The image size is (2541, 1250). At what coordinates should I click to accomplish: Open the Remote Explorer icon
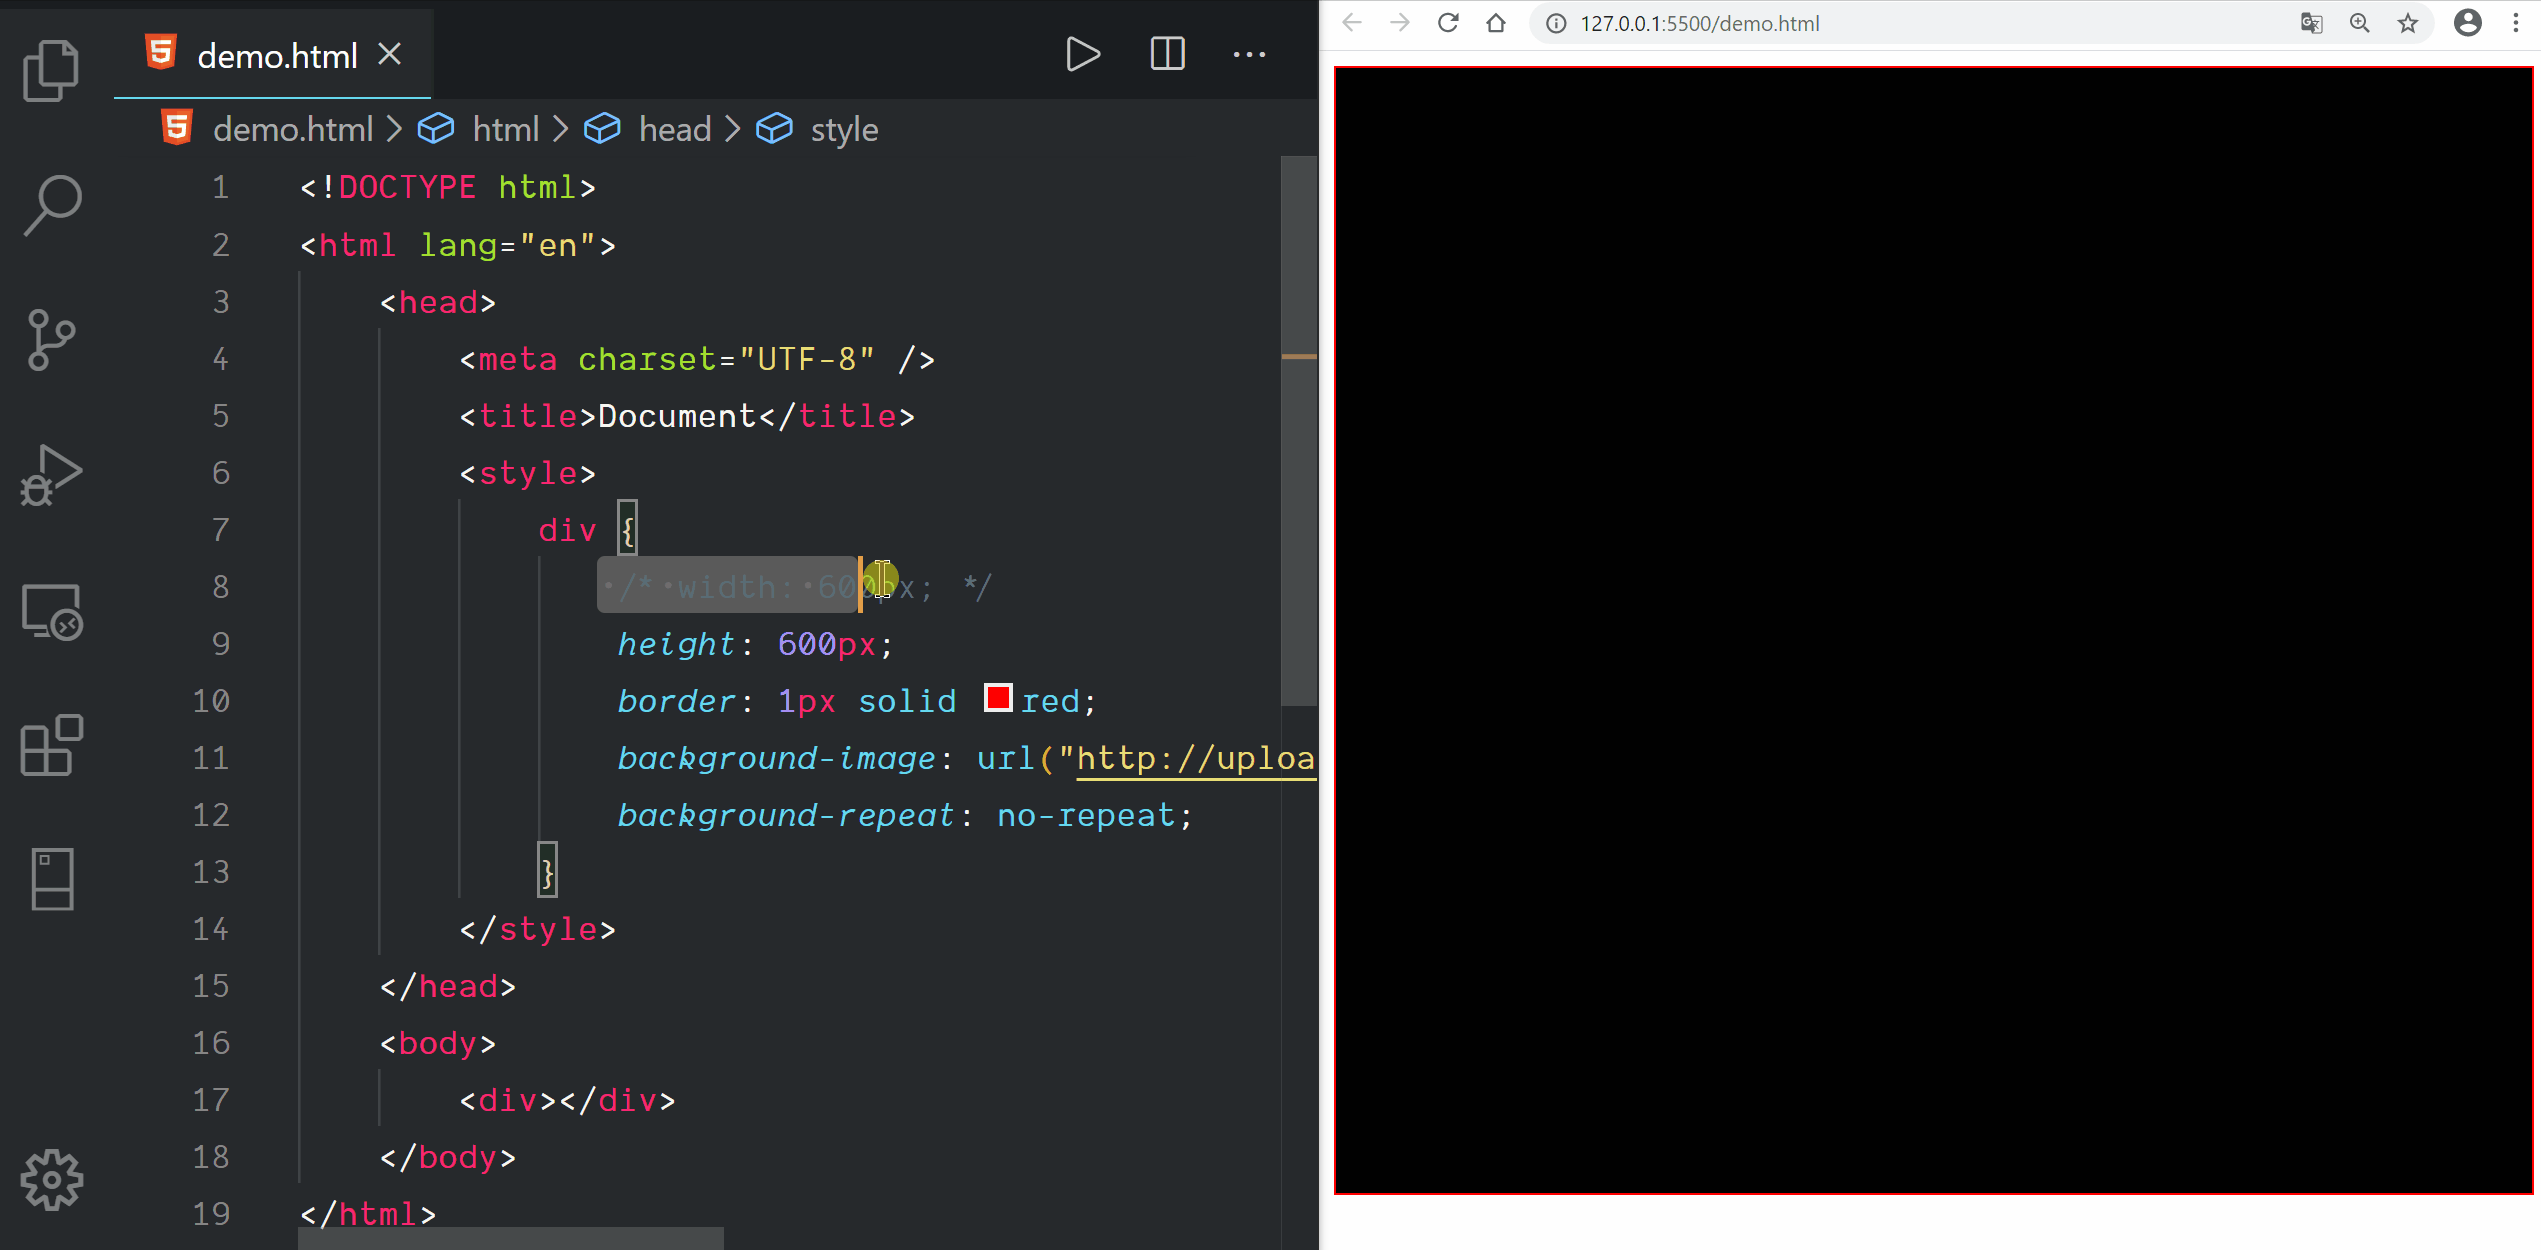coord(52,612)
